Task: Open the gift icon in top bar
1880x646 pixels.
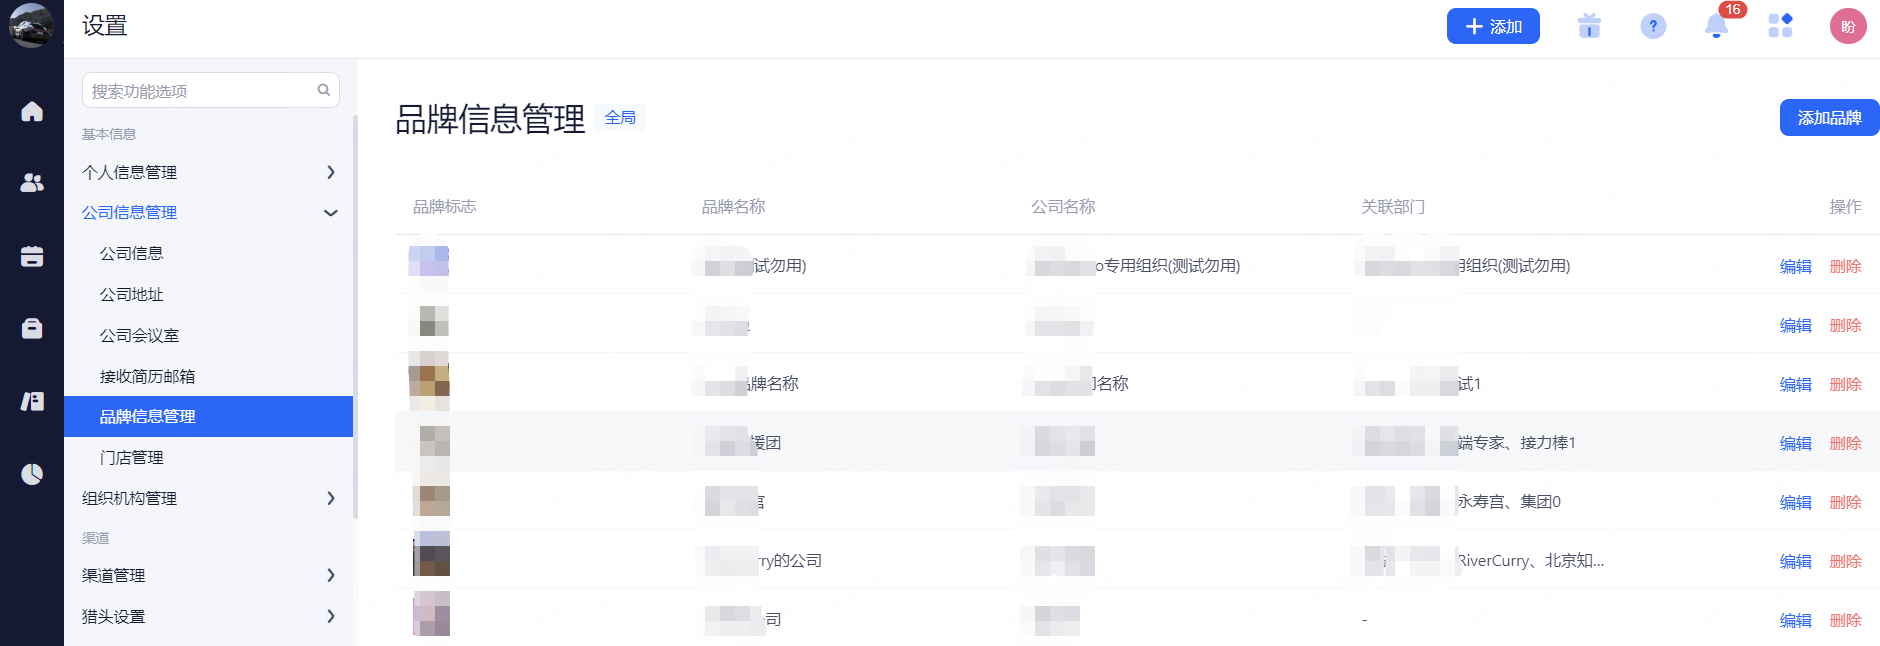Action: tap(1589, 26)
